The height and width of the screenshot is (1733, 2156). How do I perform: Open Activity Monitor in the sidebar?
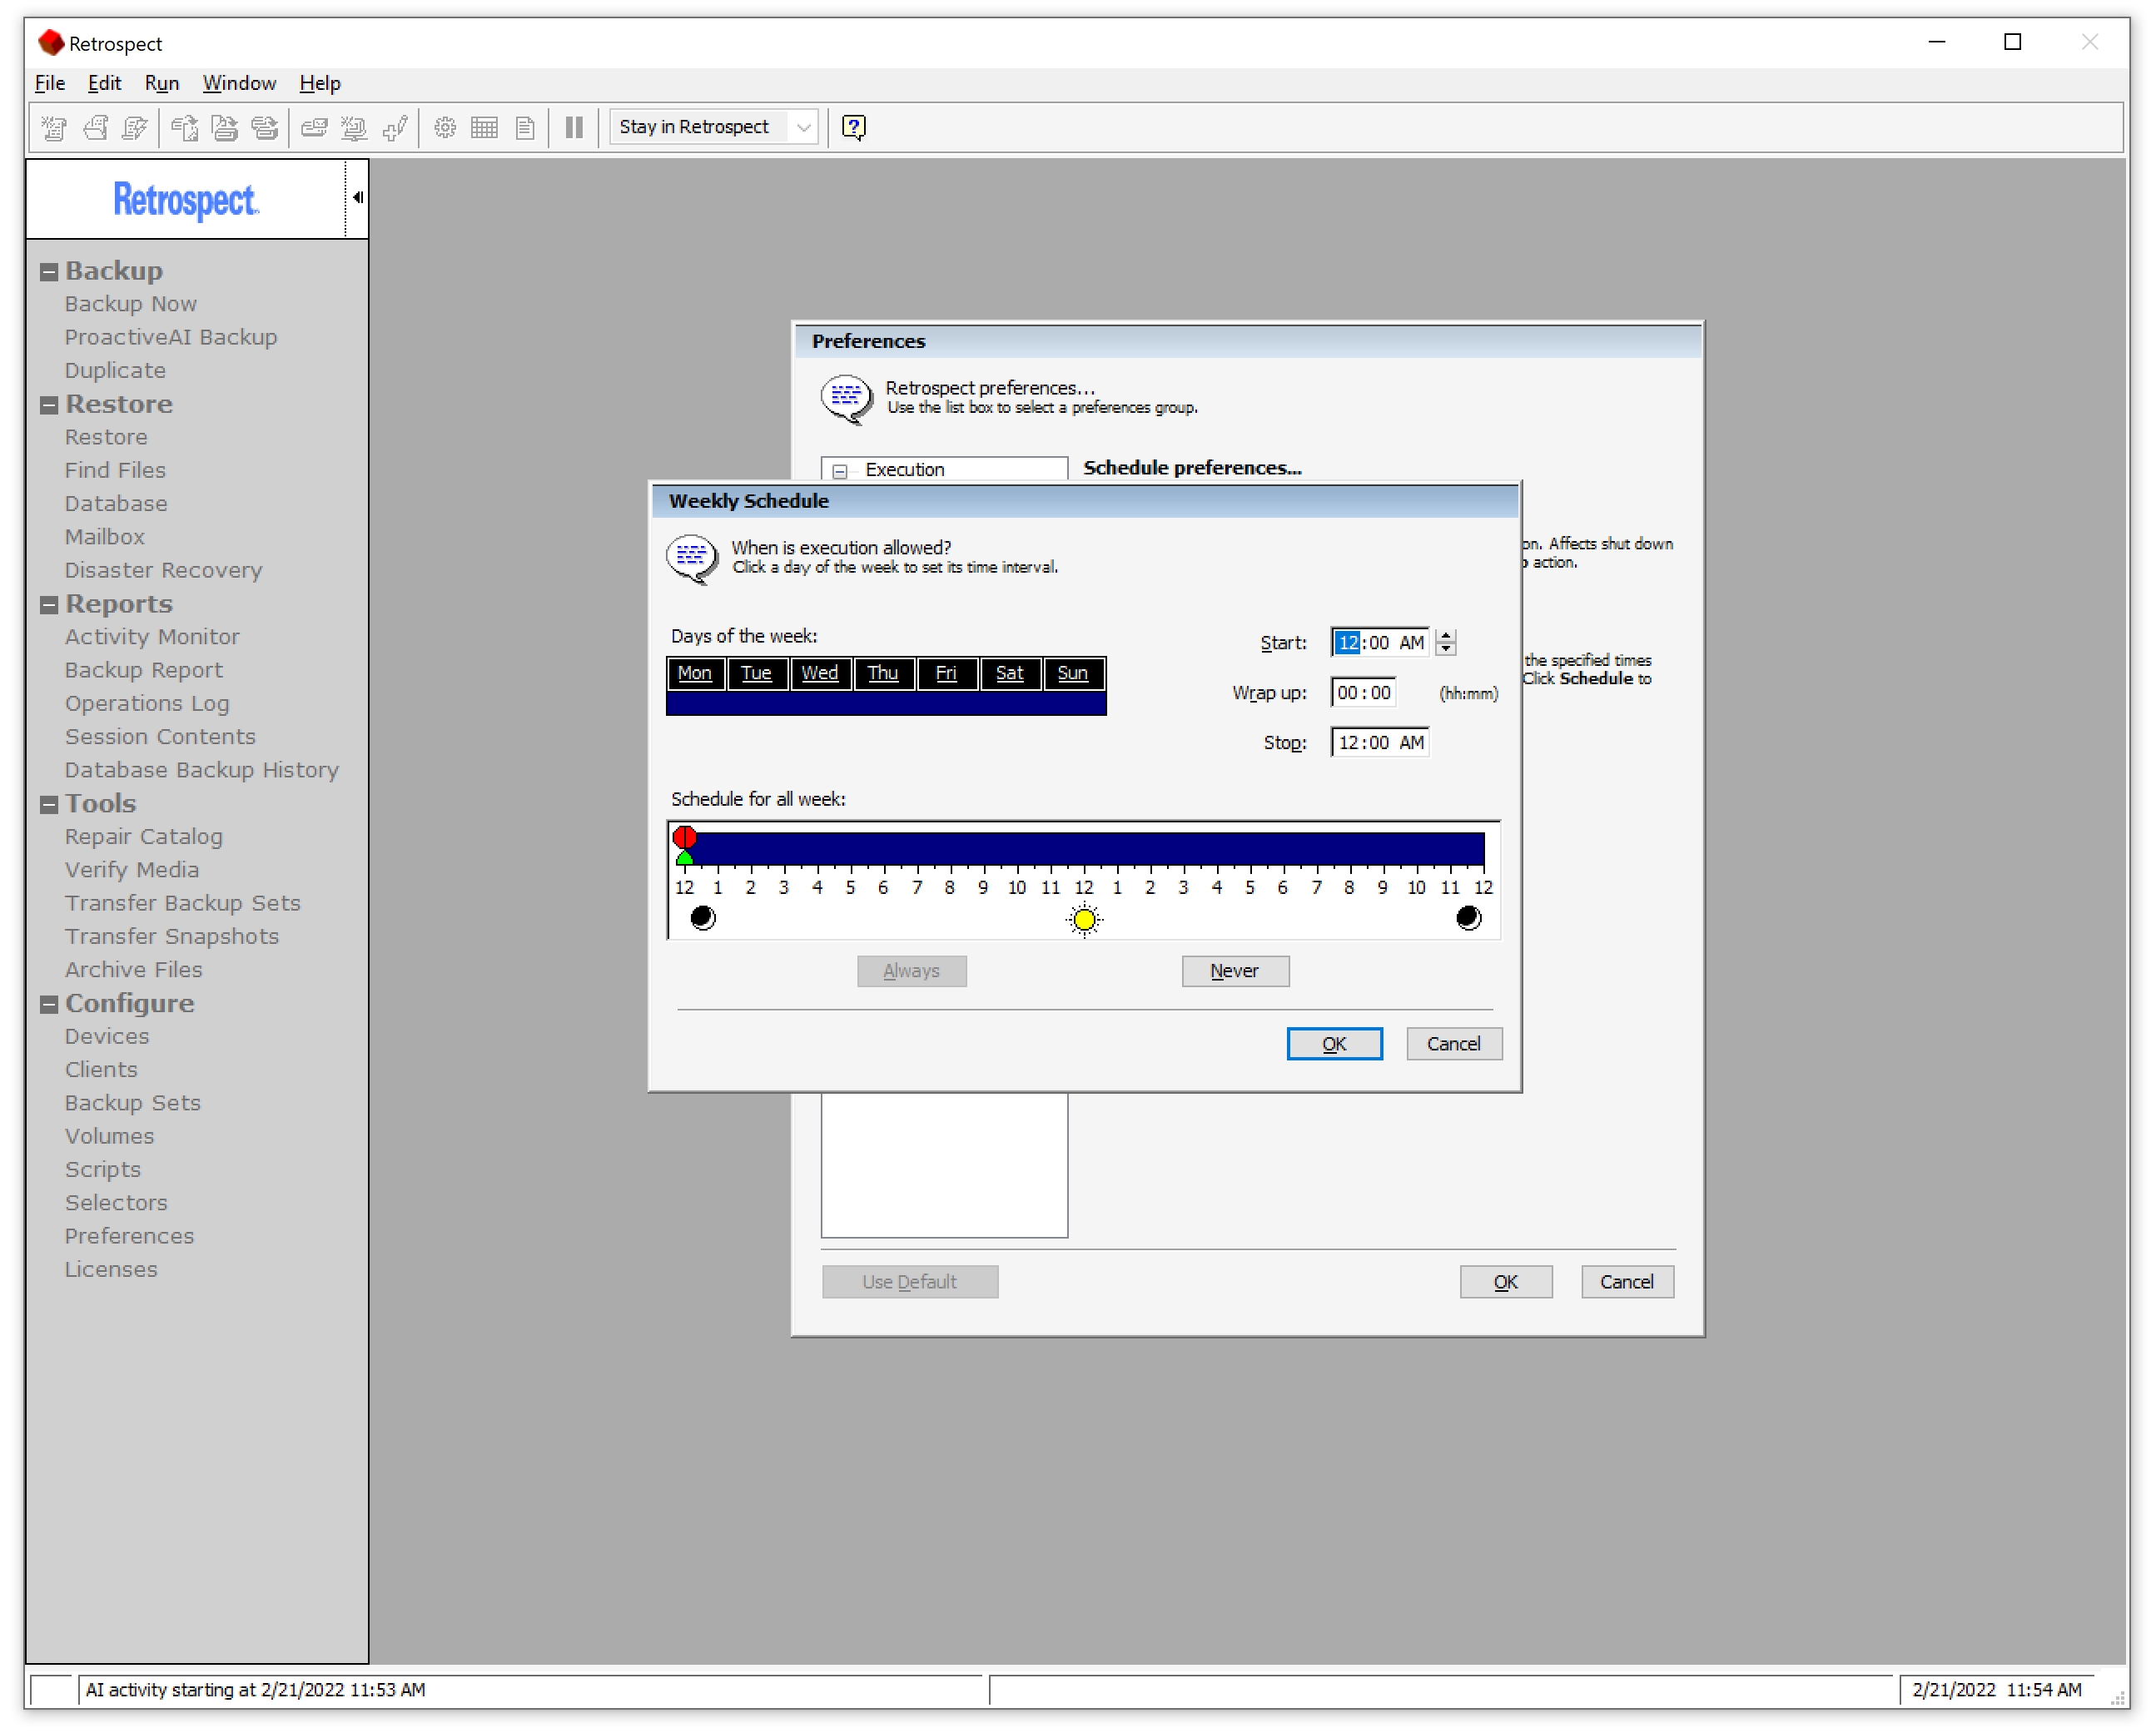tap(152, 637)
